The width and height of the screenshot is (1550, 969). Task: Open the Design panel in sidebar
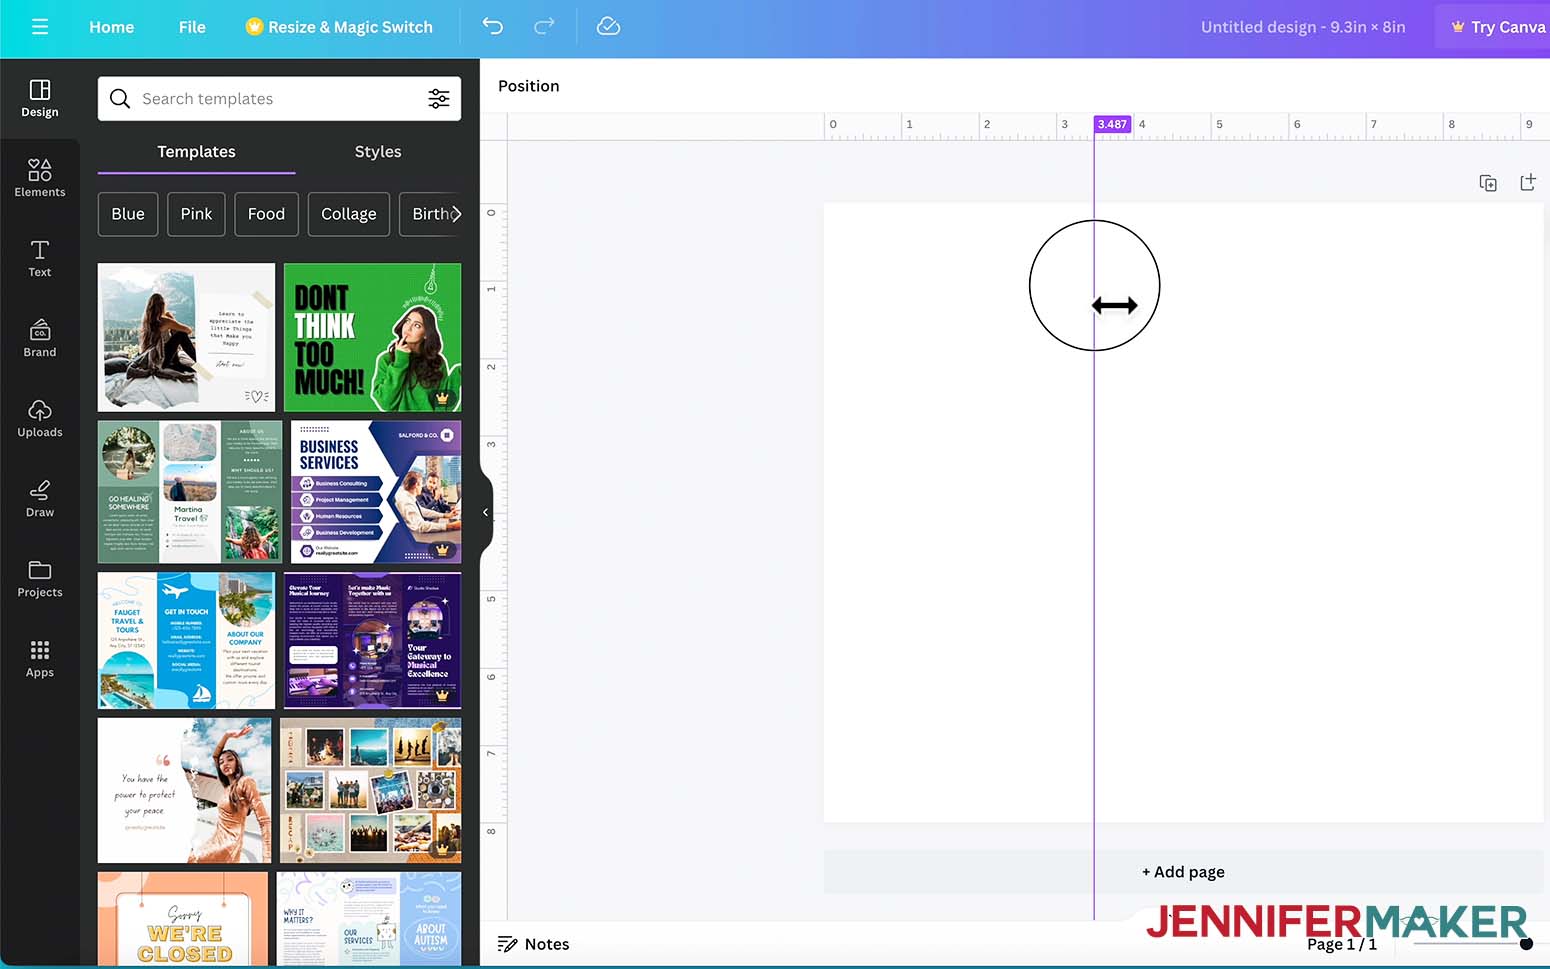tap(40, 98)
